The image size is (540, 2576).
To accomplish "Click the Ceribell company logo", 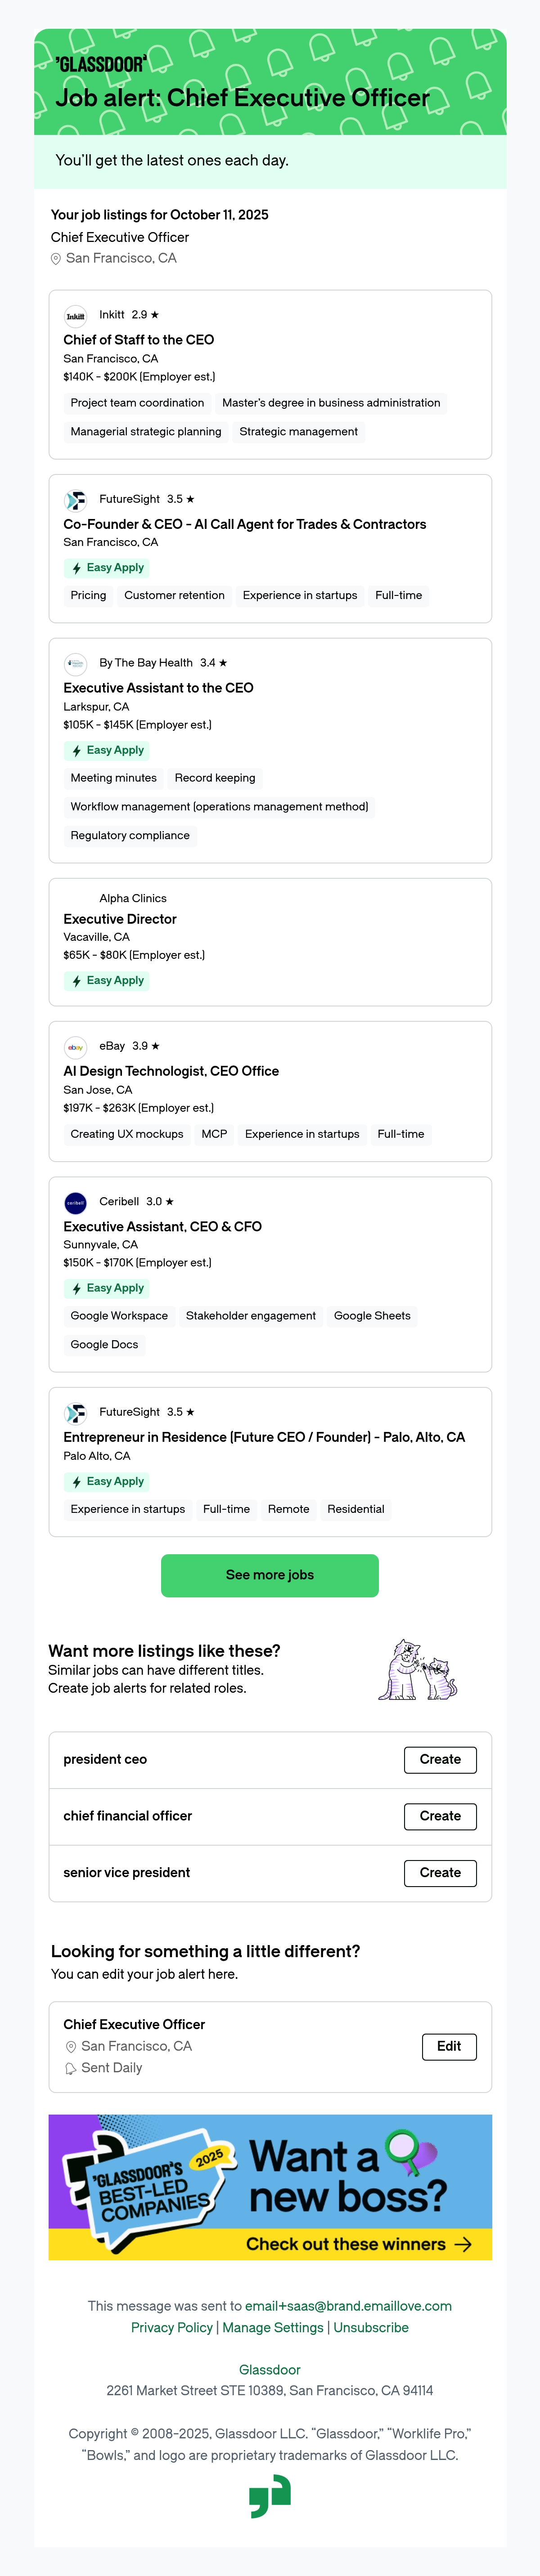I will pos(75,1203).
